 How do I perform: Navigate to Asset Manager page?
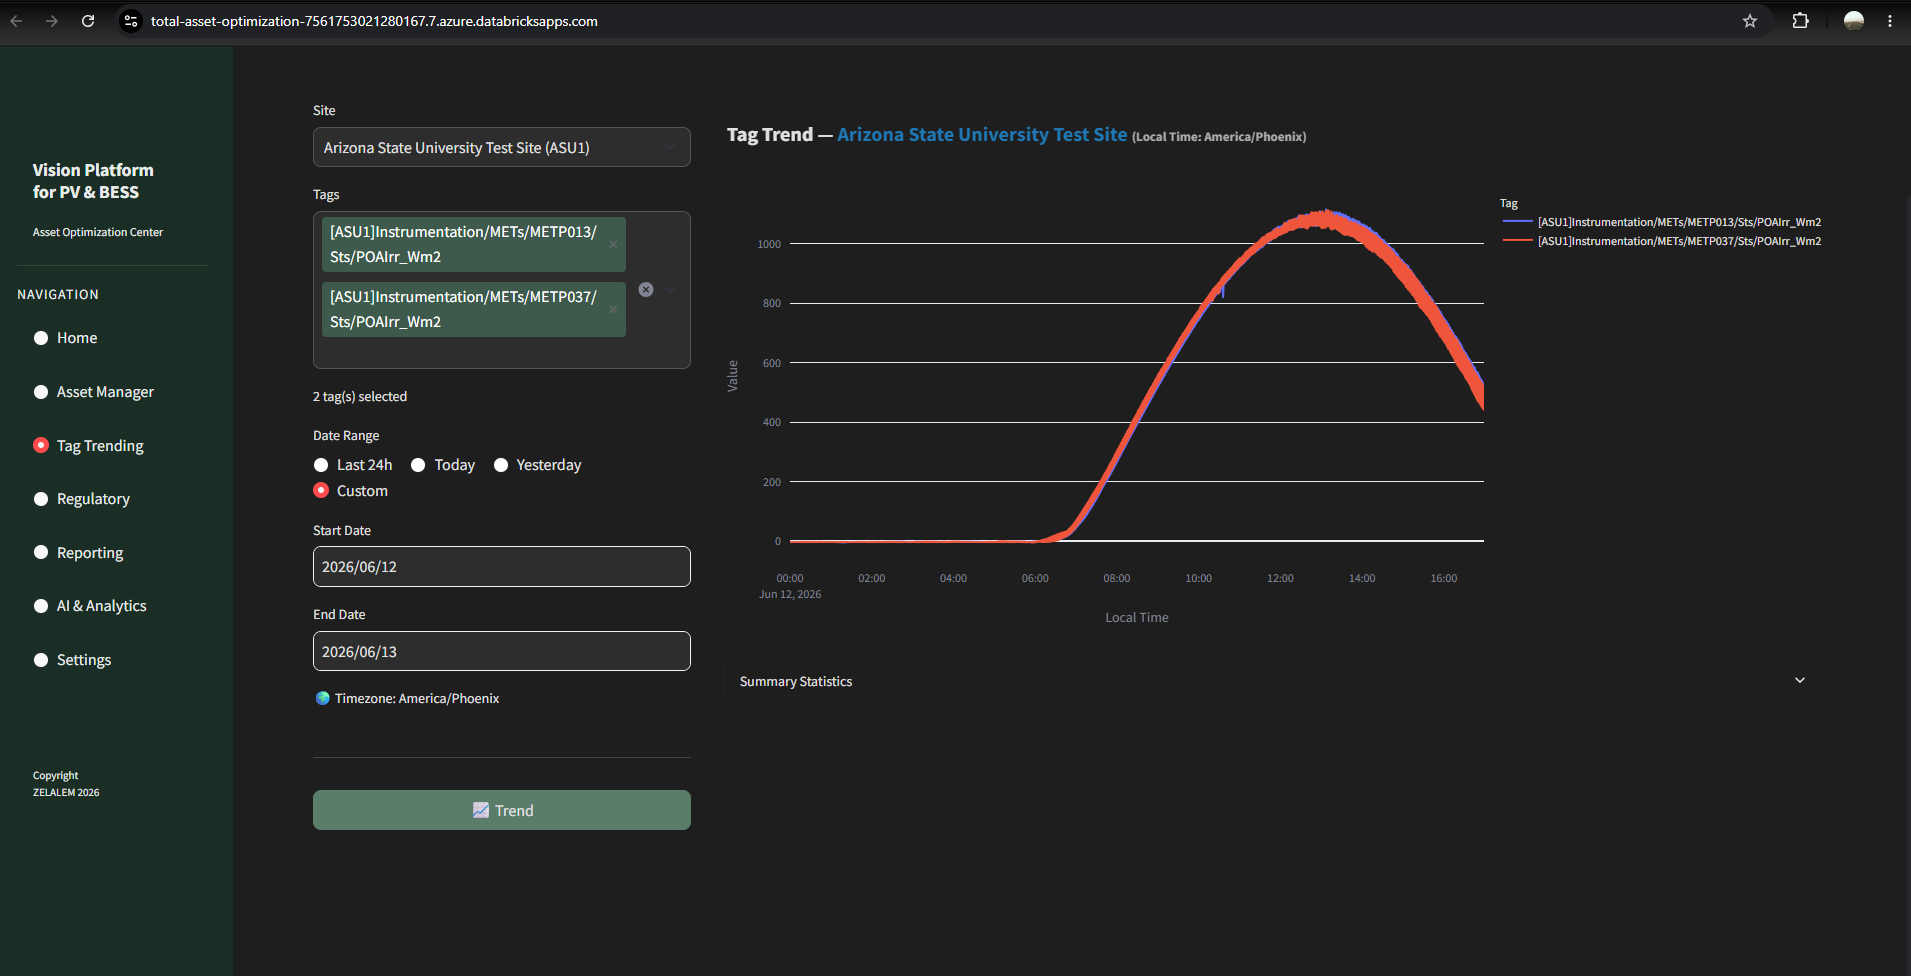[x=105, y=392]
